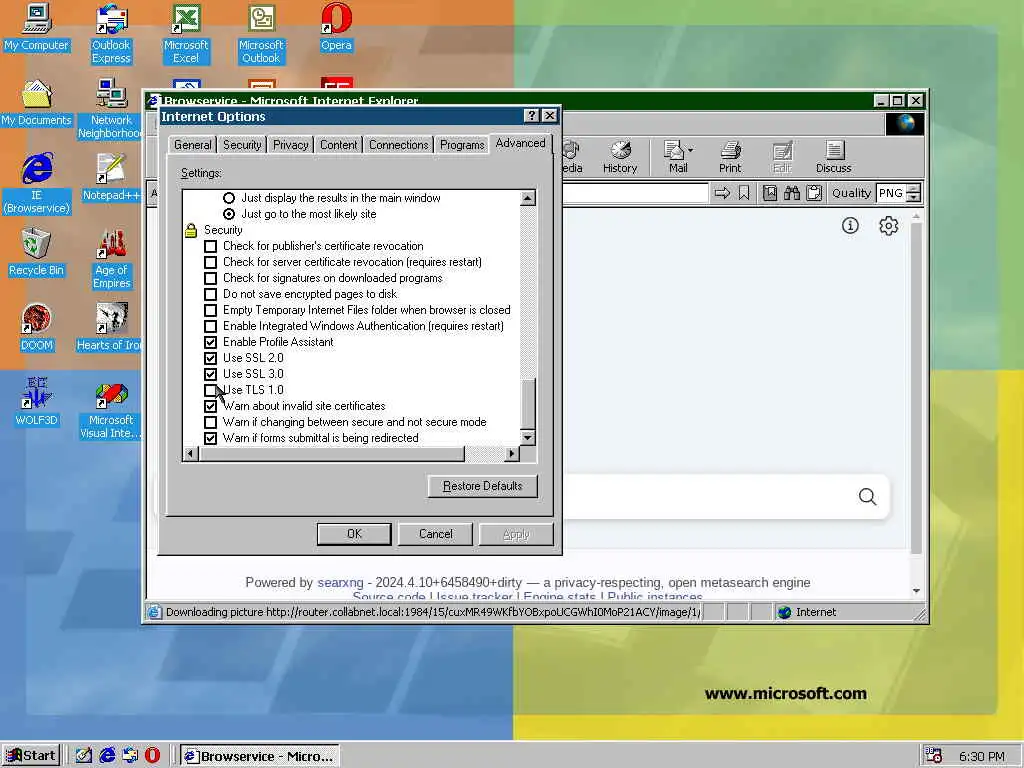Screen dimensions: 1024x768
Task: Switch to the Security tab
Action: click(242, 145)
